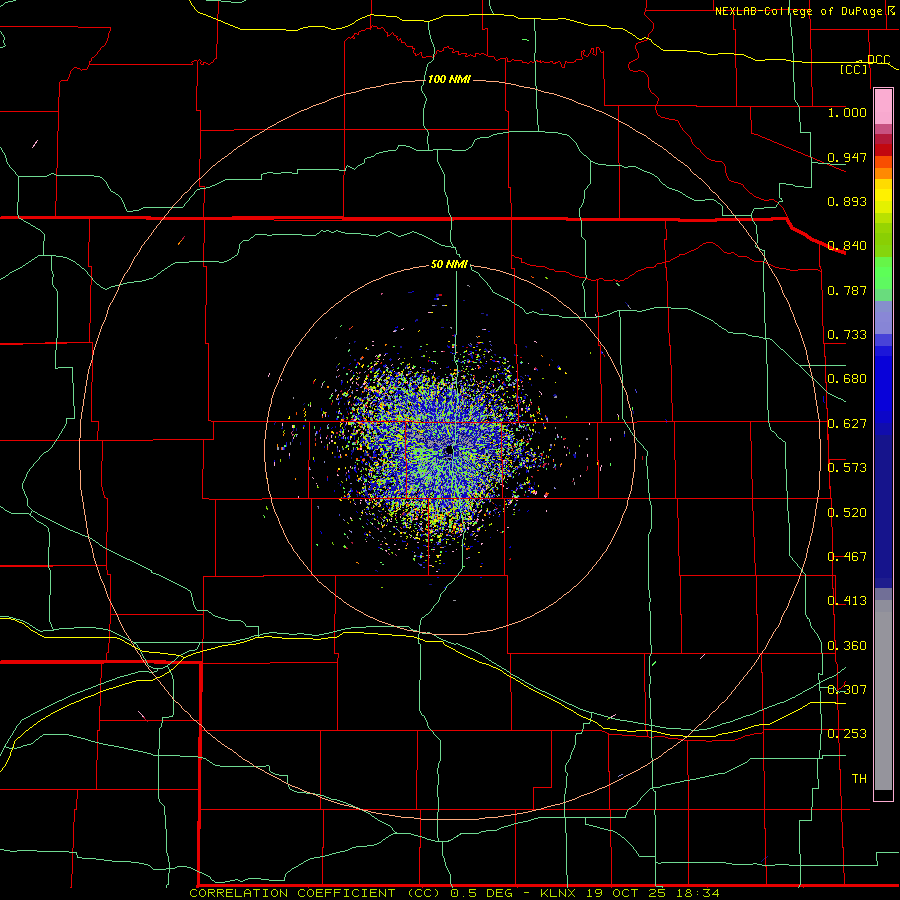The height and width of the screenshot is (900, 900).
Task: Click the 0.467 legend value
Action: click(x=847, y=557)
